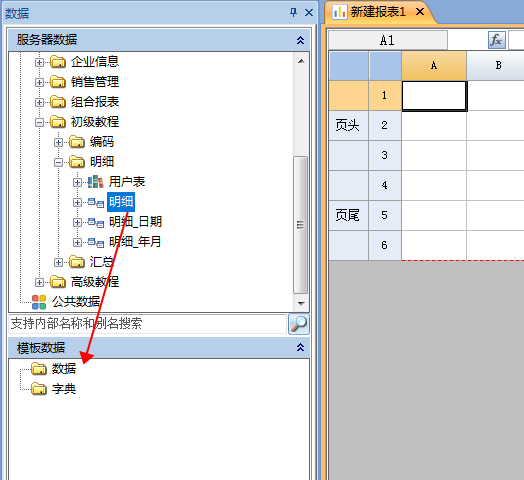Click the 新建报表1 chart icon on tab
Screen dimensions: 524x480
click(339, 12)
